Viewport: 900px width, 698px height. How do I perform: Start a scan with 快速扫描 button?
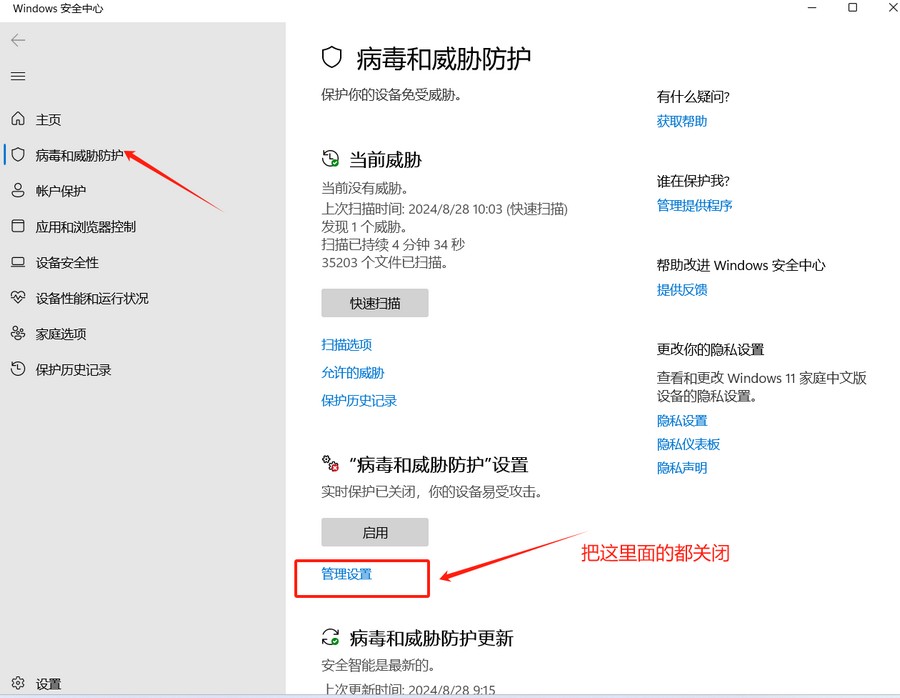(375, 303)
